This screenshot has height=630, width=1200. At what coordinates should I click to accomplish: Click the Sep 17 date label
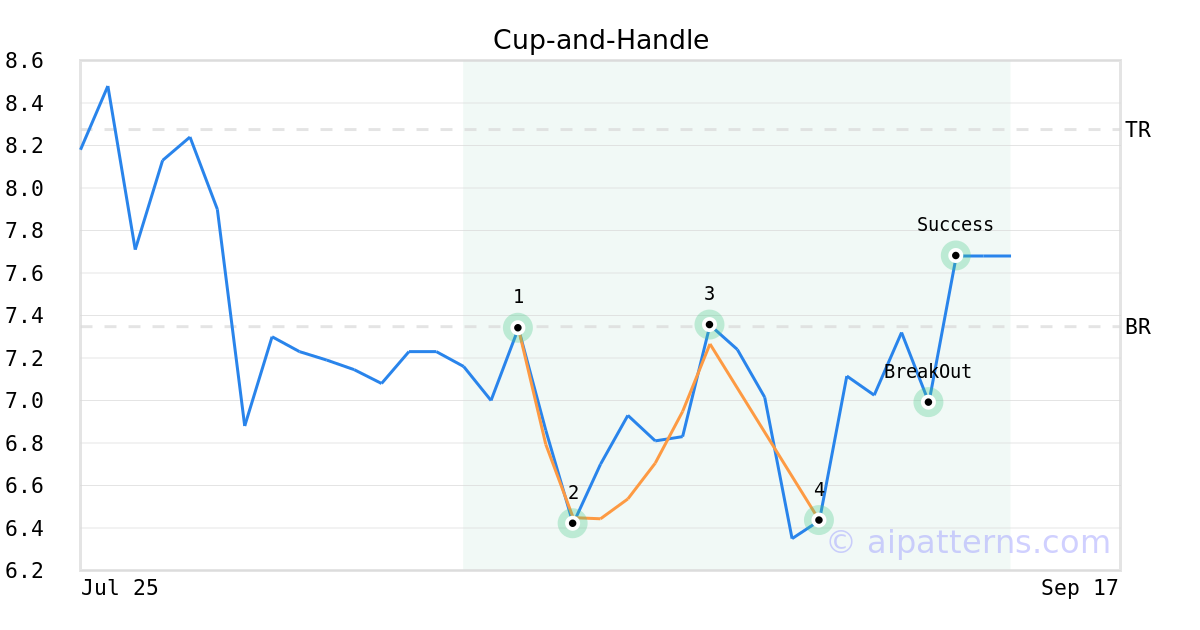click(1079, 588)
